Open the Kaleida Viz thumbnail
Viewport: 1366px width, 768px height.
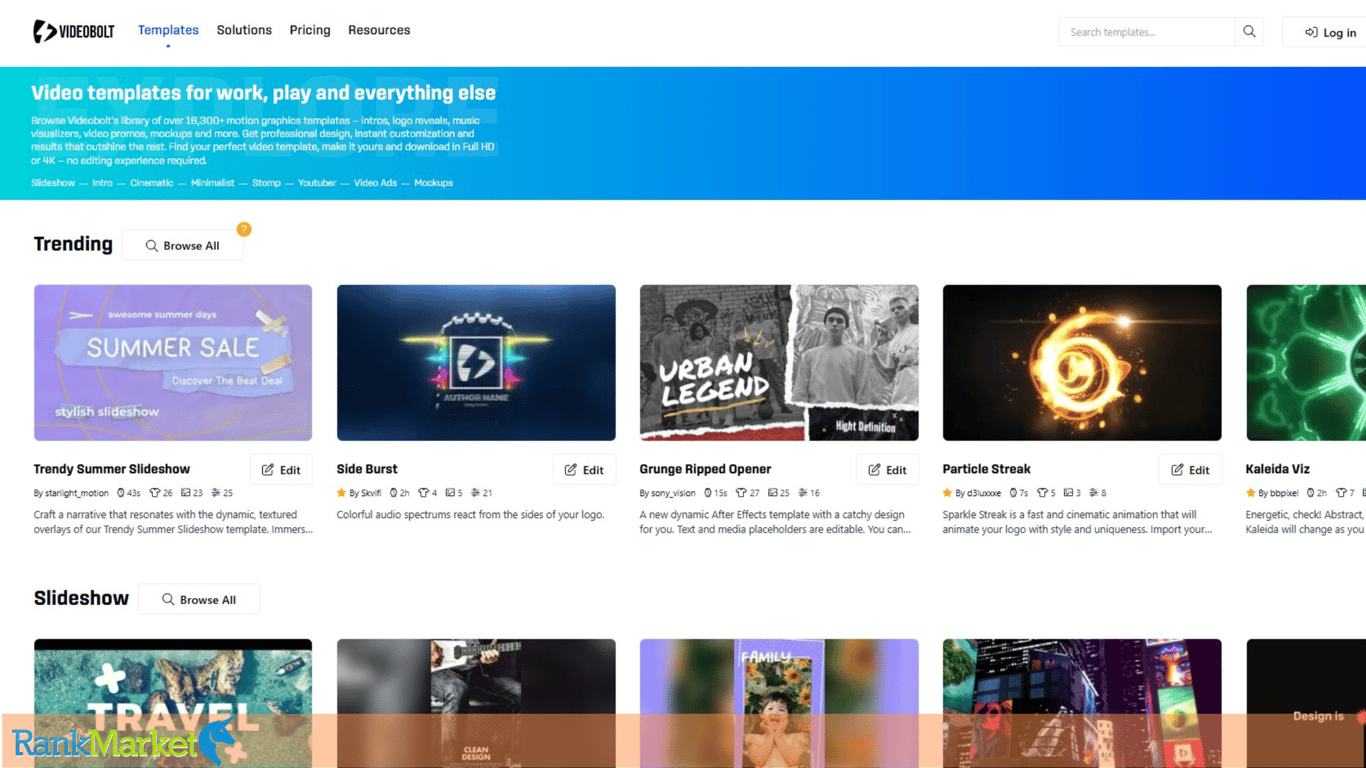coord(1306,362)
